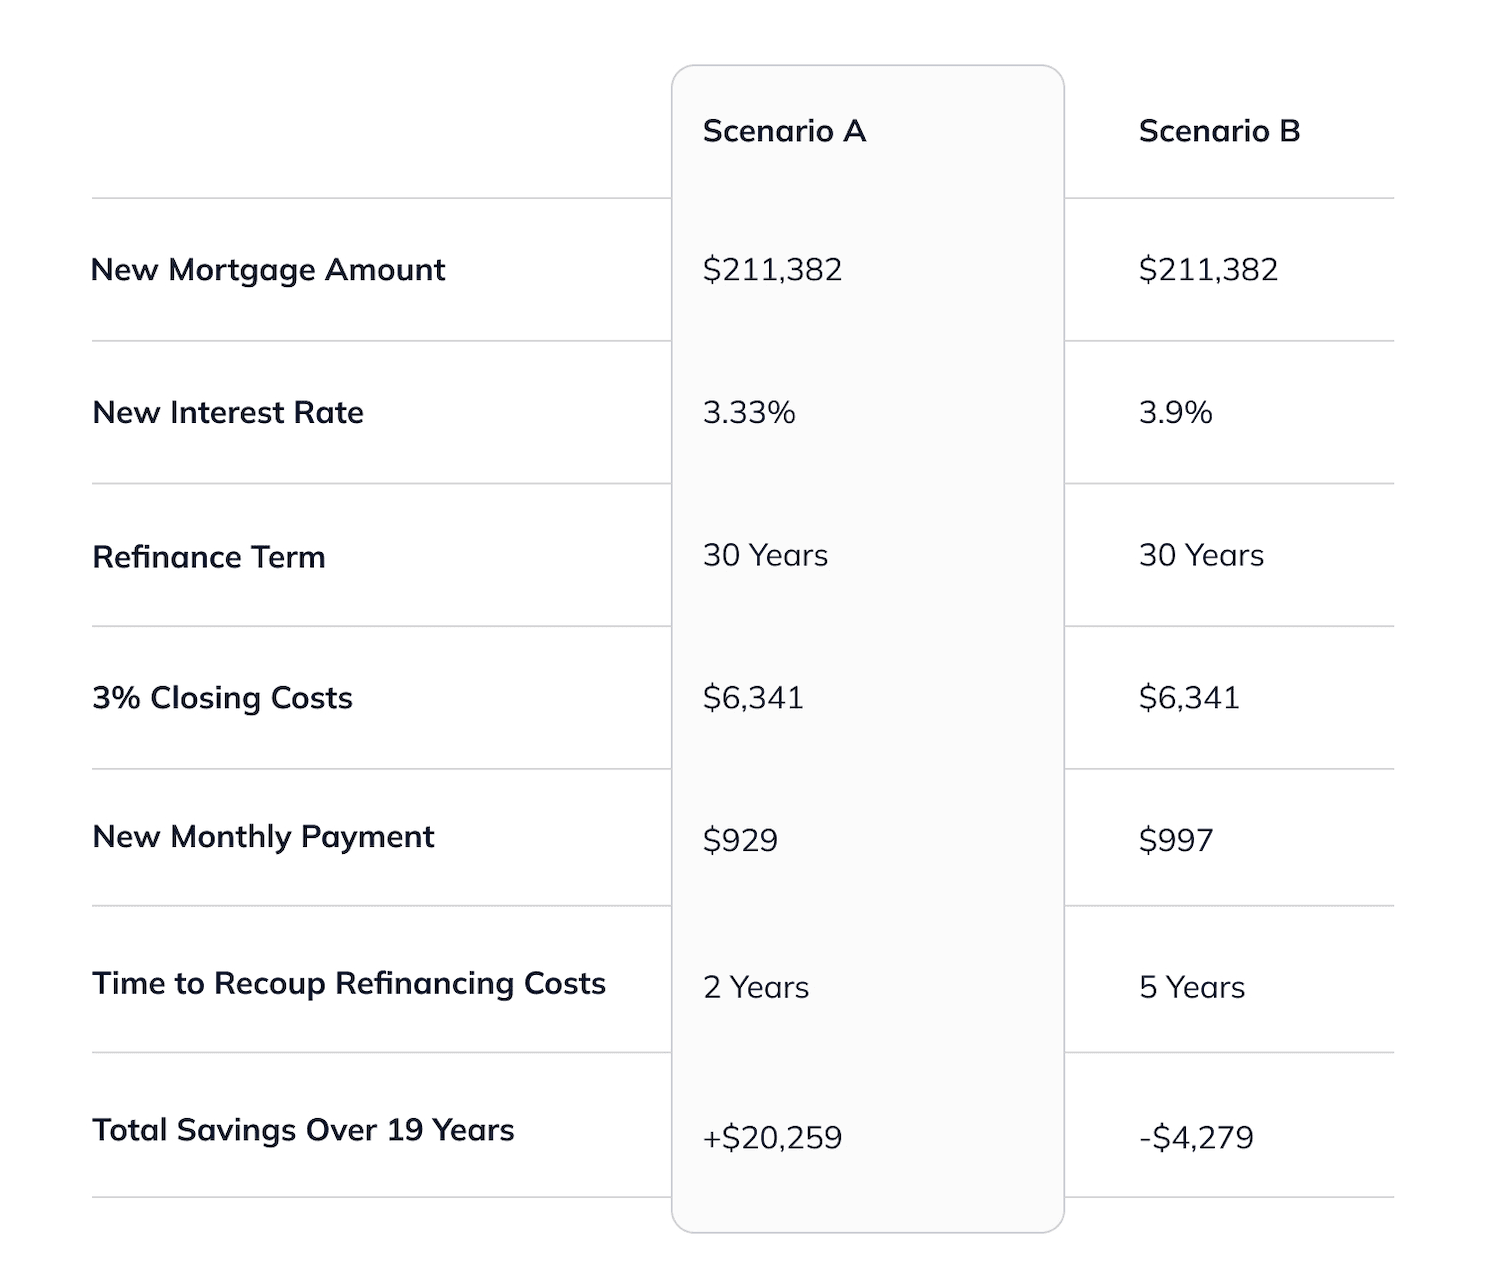Click Scenario A mortgage amount $211,382
1506x1266 pixels.
tap(772, 270)
